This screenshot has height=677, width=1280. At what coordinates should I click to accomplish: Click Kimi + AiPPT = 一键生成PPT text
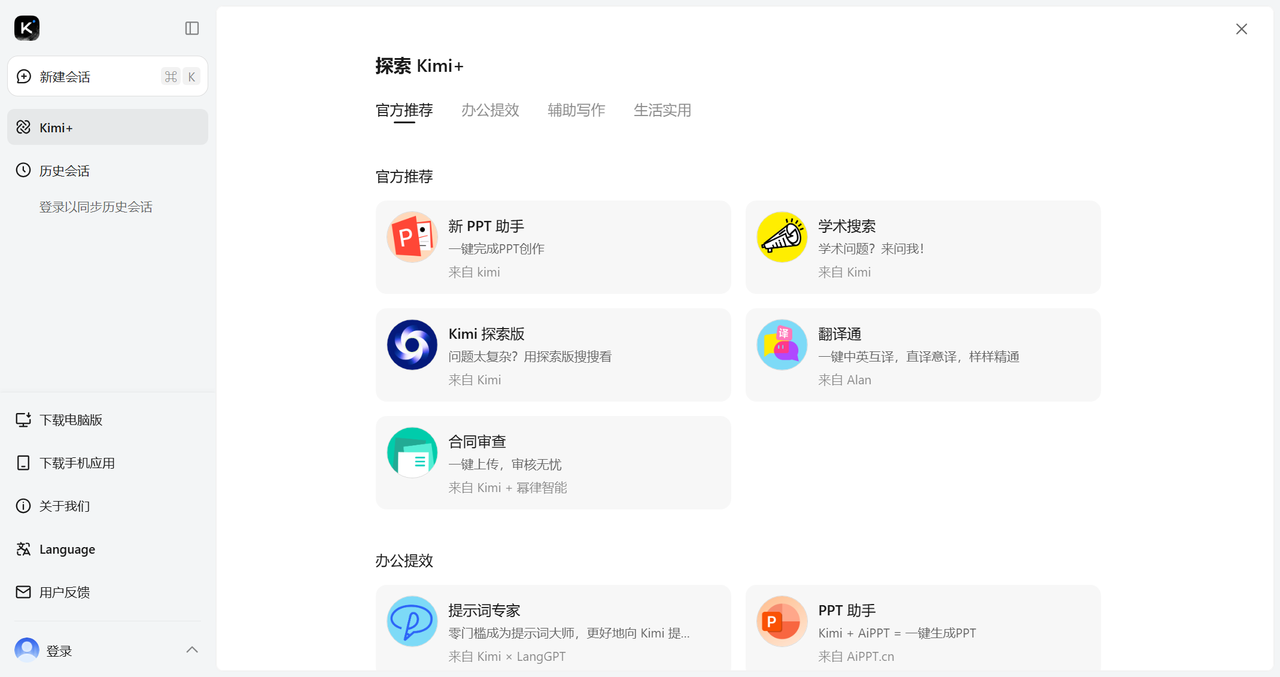point(897,633)
